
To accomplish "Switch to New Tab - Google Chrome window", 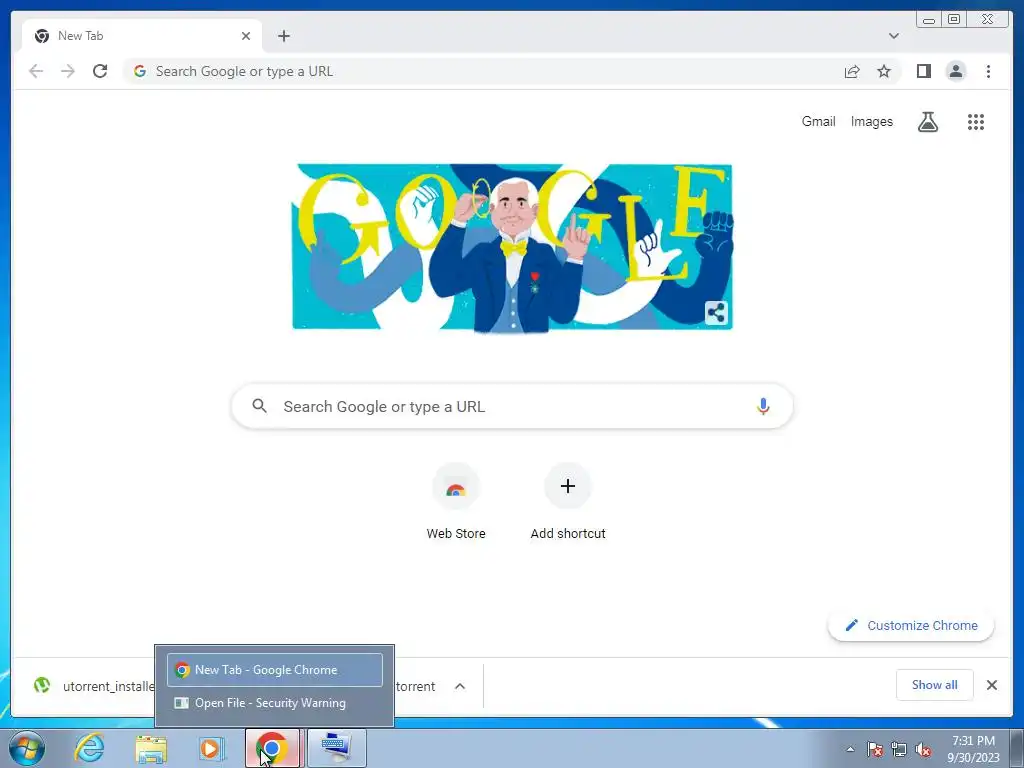I will coord(274,670).
